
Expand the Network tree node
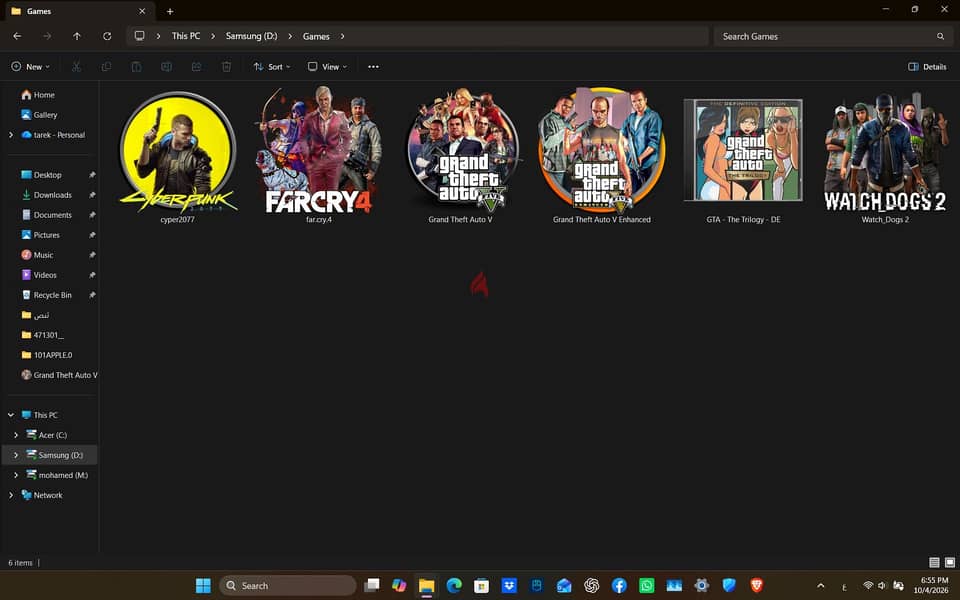click(10, 495)
